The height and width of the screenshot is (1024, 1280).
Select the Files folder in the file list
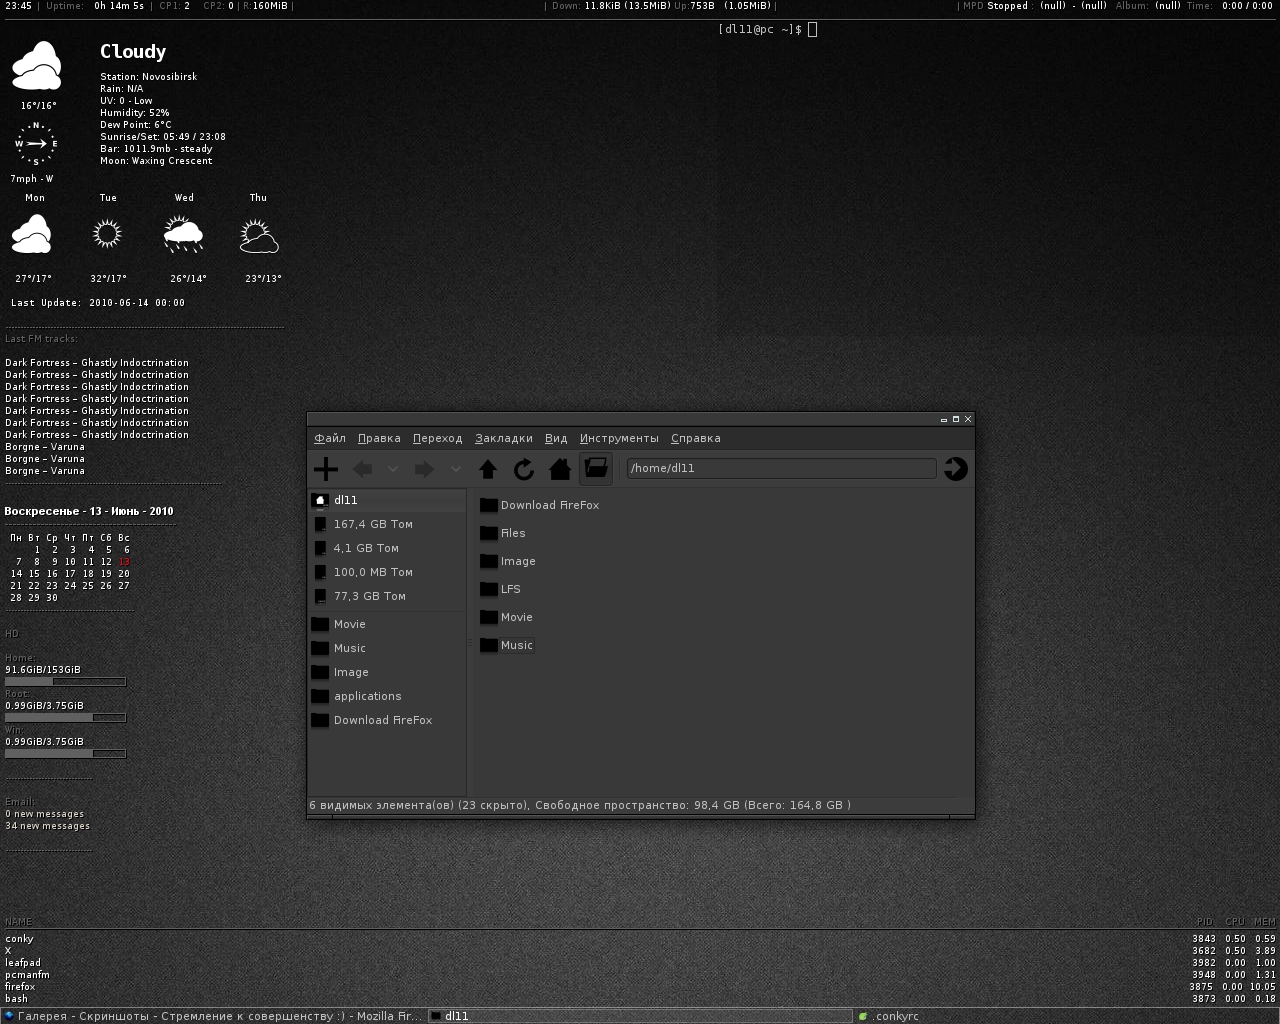pos(503,533)
